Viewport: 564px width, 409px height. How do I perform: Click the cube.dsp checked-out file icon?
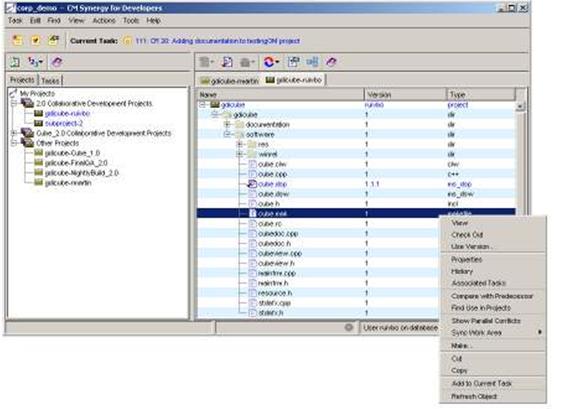(x=252, y=184)
